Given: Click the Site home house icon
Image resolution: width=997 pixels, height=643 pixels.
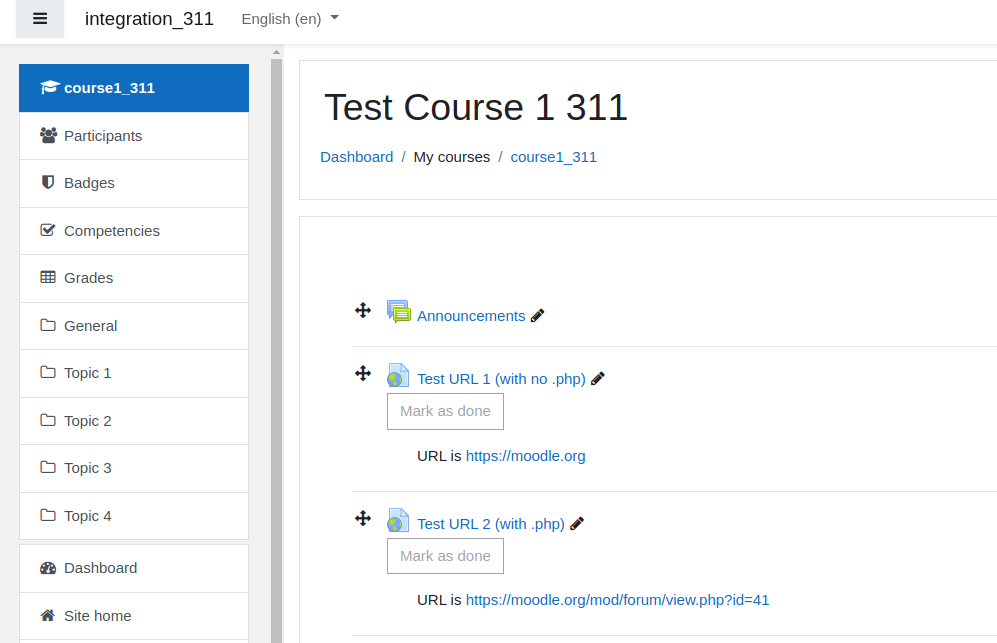Looking at the screenshot, I should [x=48, y=615].
